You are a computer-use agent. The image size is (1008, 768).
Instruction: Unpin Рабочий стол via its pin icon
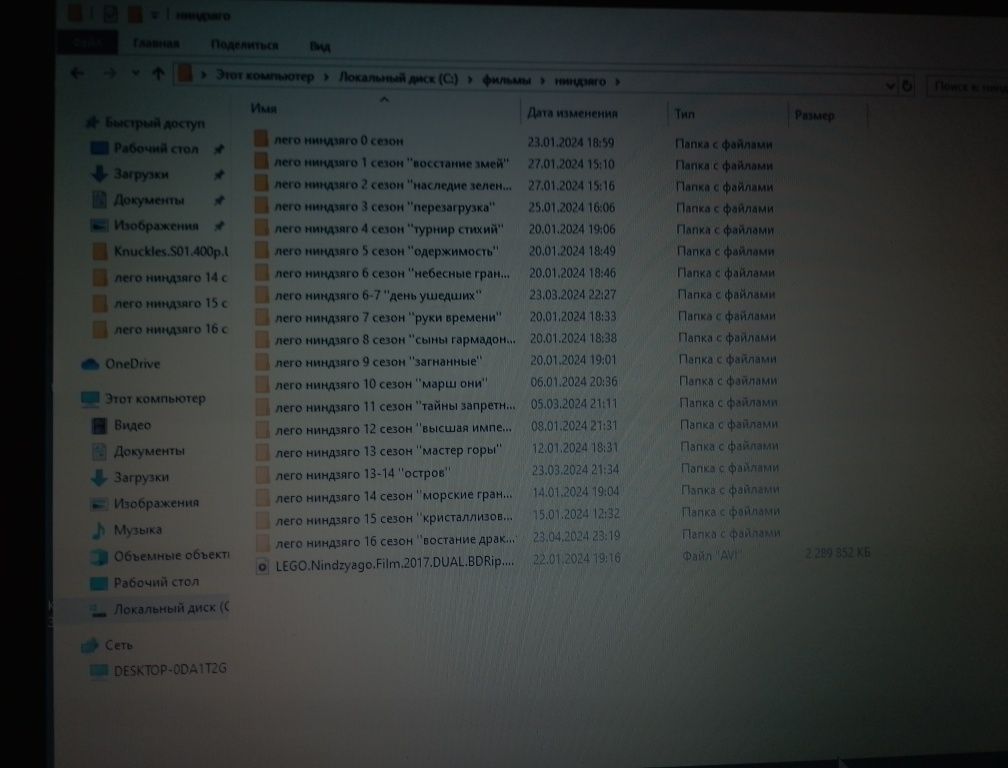(x=219, y=149)
